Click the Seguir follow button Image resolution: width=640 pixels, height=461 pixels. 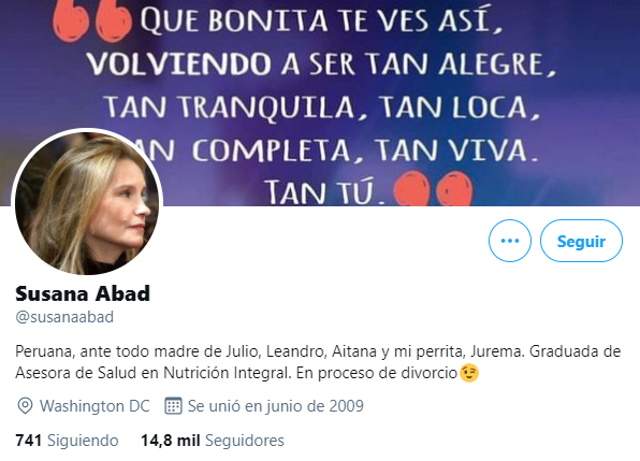tap(581, 241)
